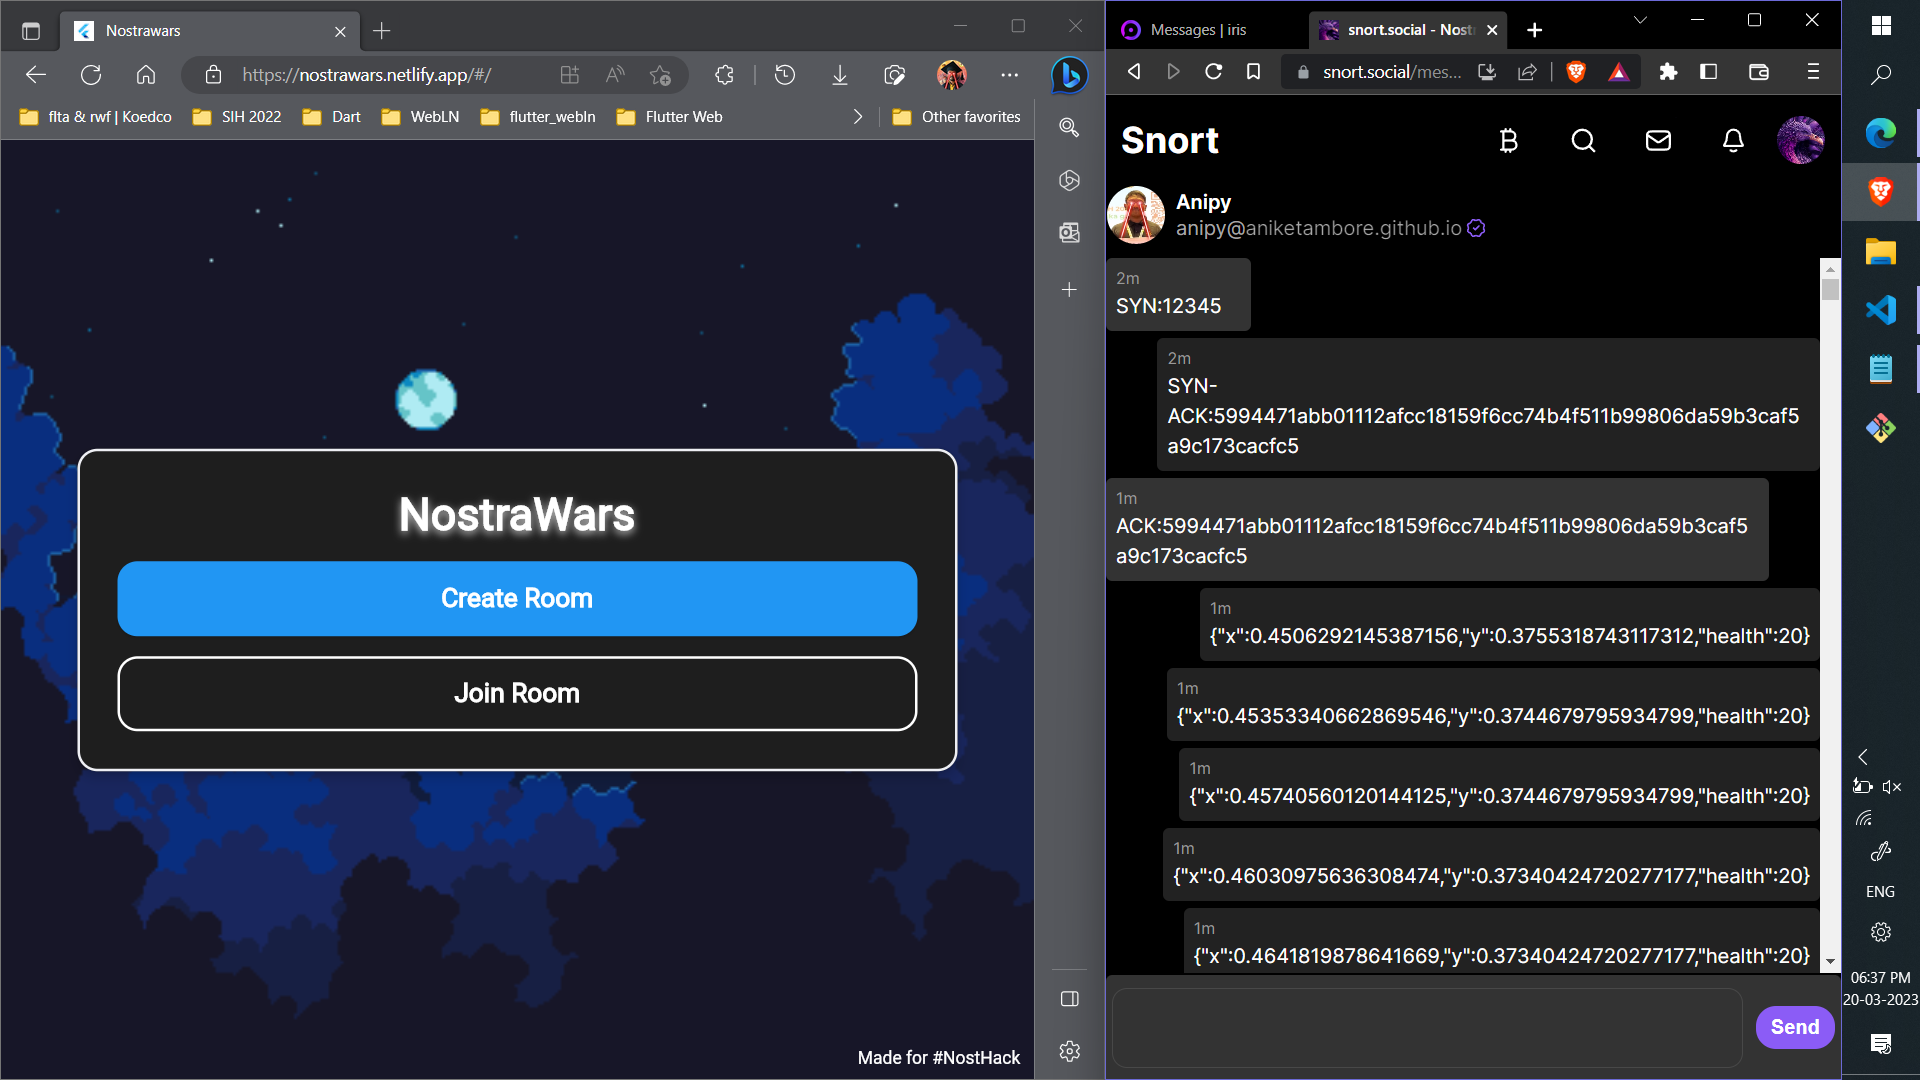Toggle muted volume icon in system tray
The height and width of the screenshot is (1080, 1920).
[1891, 787]
